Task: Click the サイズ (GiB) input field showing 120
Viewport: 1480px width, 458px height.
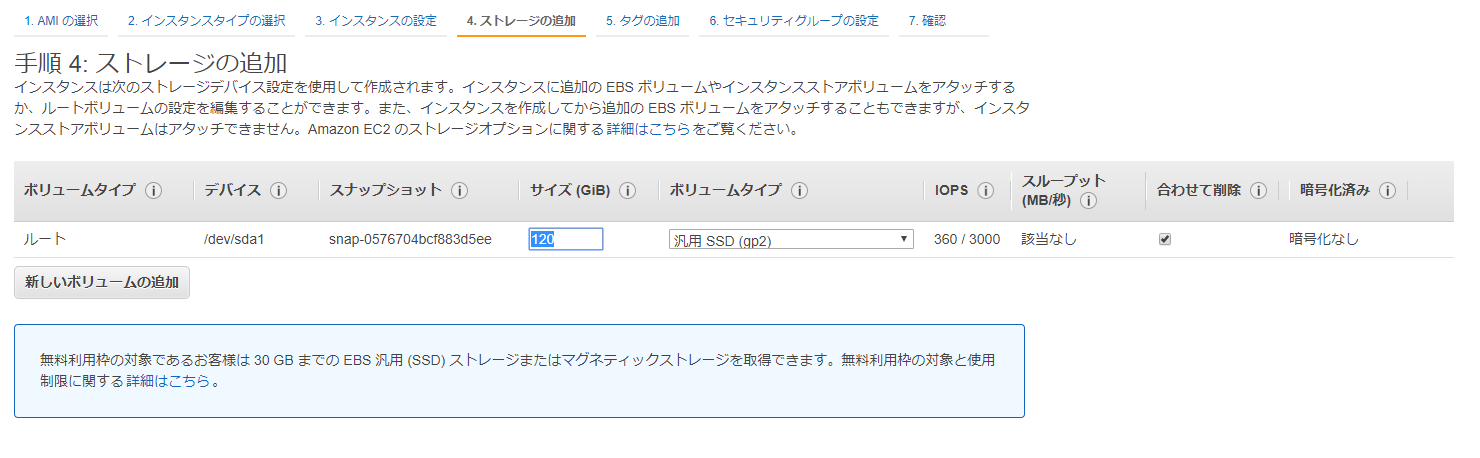Action: (566, 240)
